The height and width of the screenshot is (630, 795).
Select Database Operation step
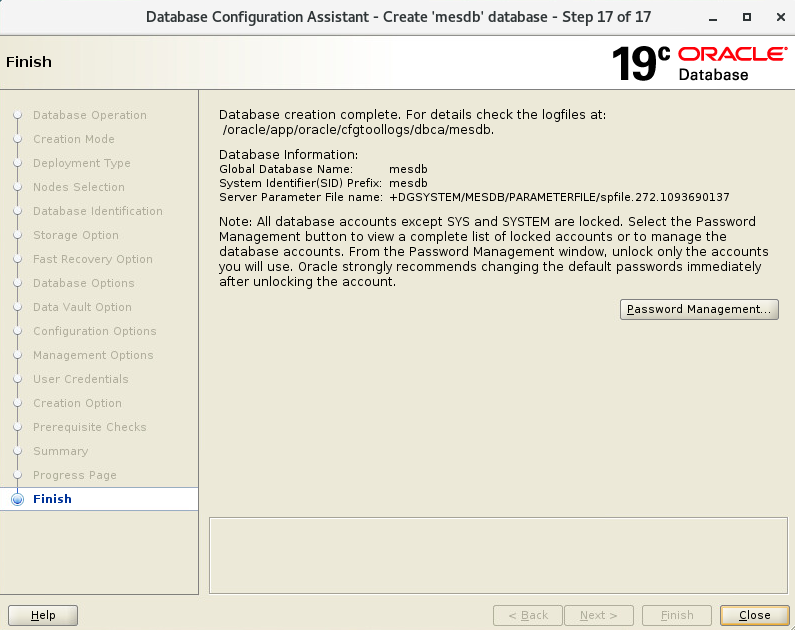pos(89,115)
